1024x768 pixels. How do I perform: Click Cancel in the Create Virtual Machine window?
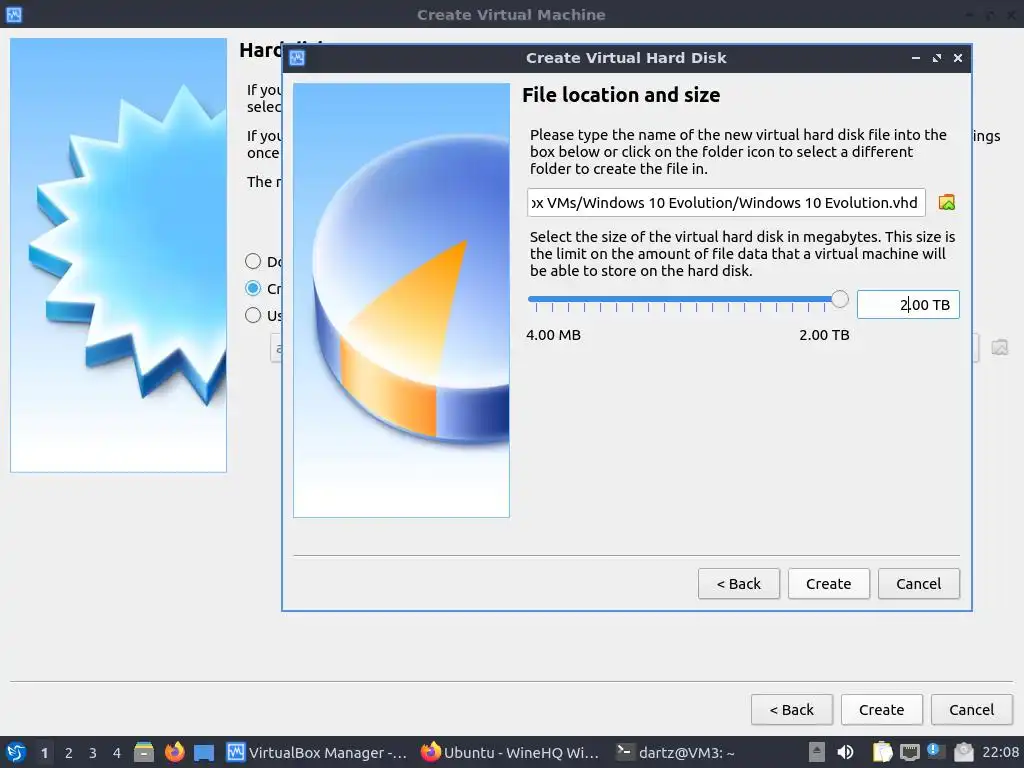pyautogui.click(x=971, y=710)
